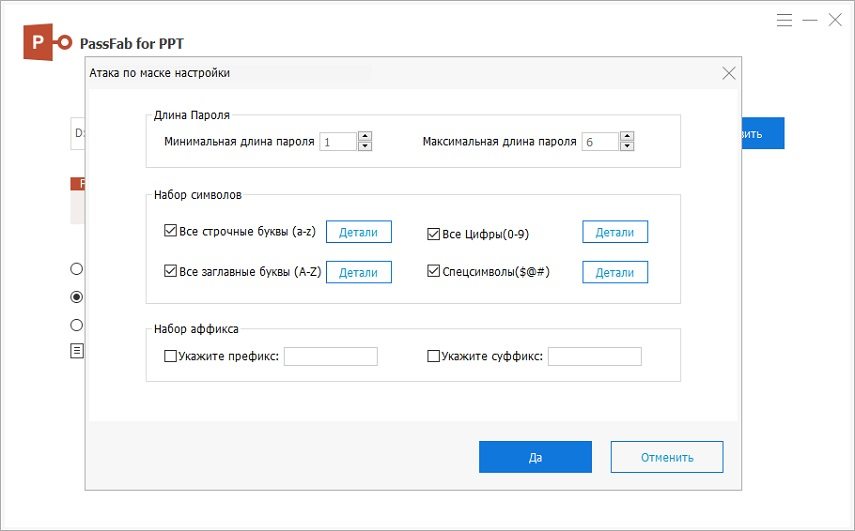Click the maximum password length field
Image resolution: width=855 pixels, height=531 pixels.
click(600, 142)
